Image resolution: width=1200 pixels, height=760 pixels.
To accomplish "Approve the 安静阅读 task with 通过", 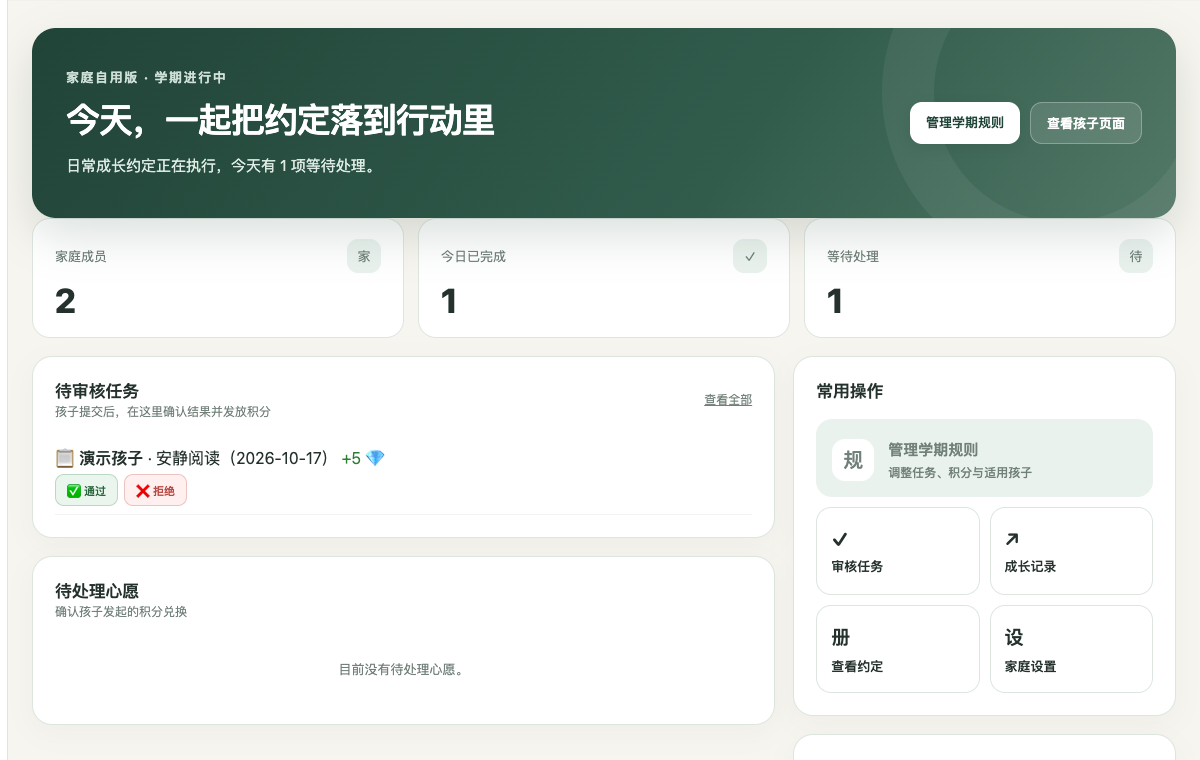I will (x=86, y=491).
